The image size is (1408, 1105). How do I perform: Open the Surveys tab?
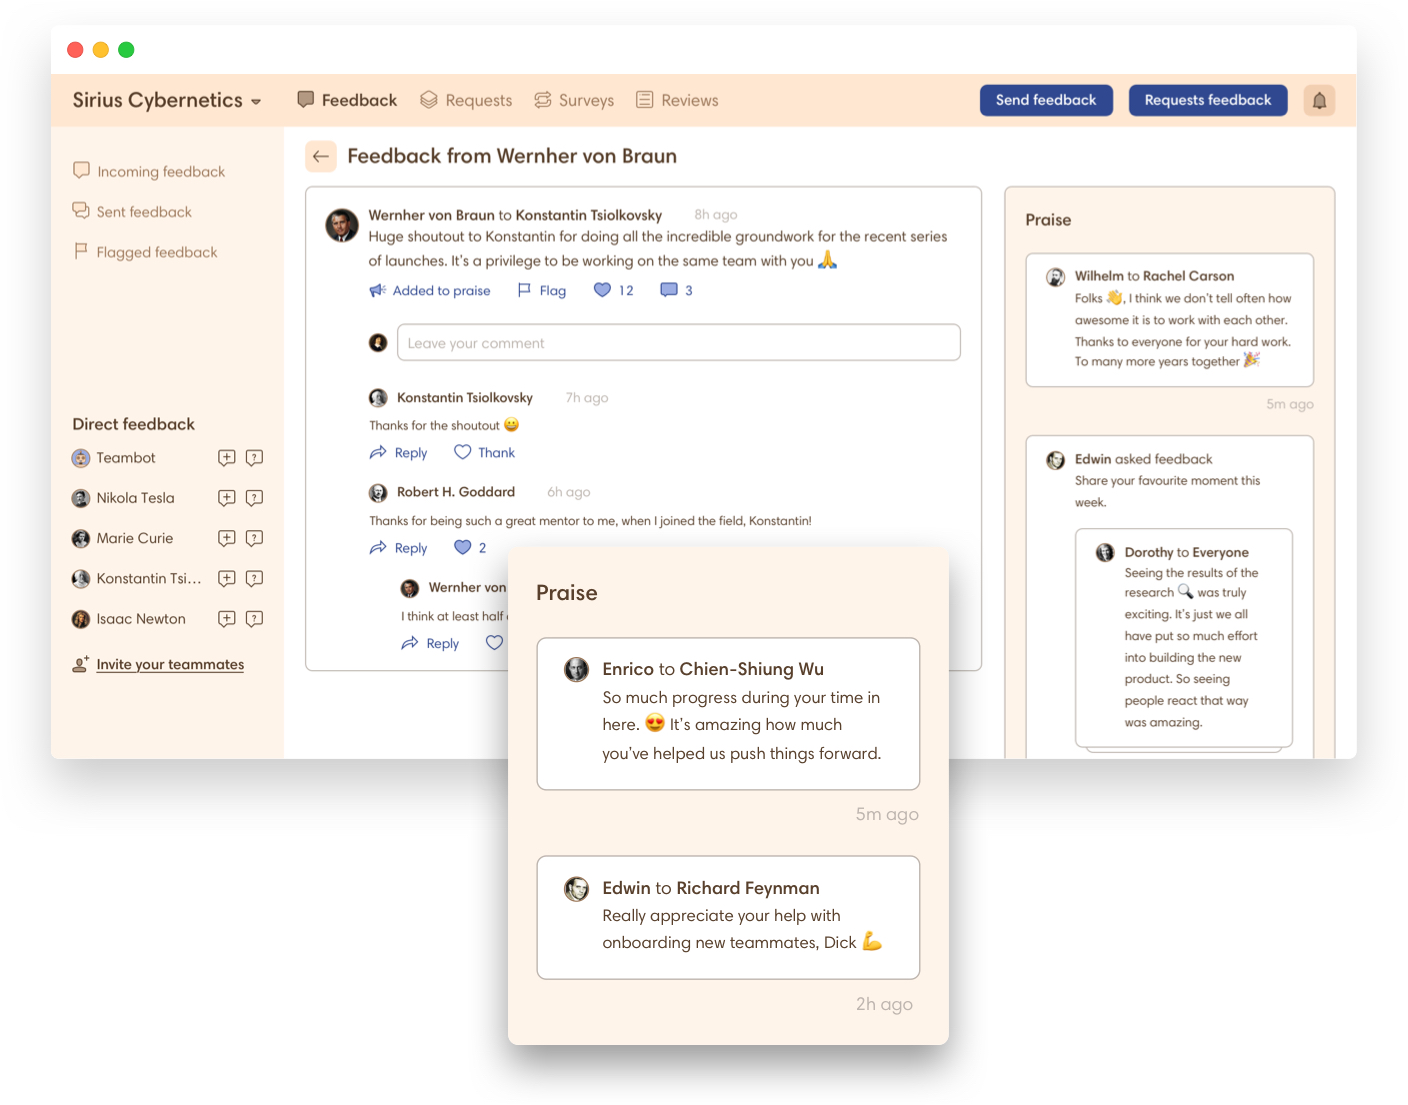tap(574, 100)
